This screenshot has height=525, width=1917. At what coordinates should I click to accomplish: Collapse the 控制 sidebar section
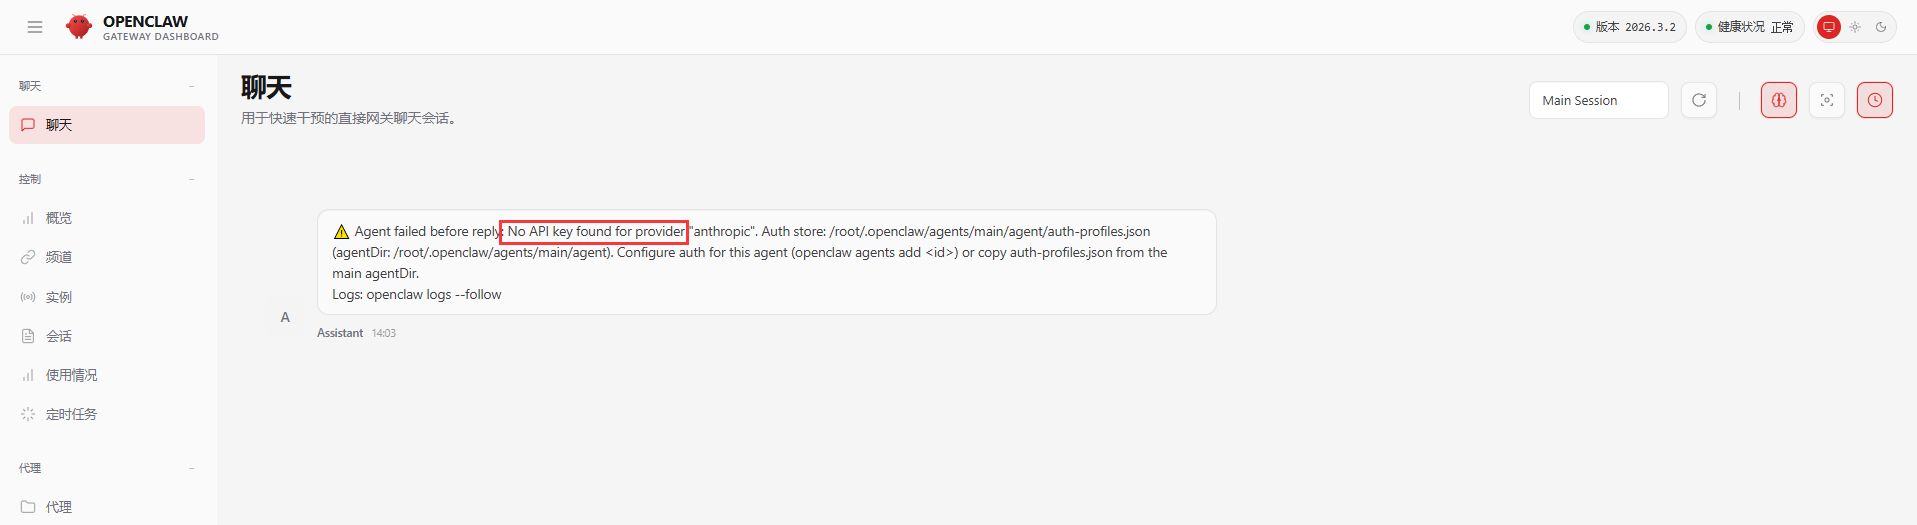191,179
